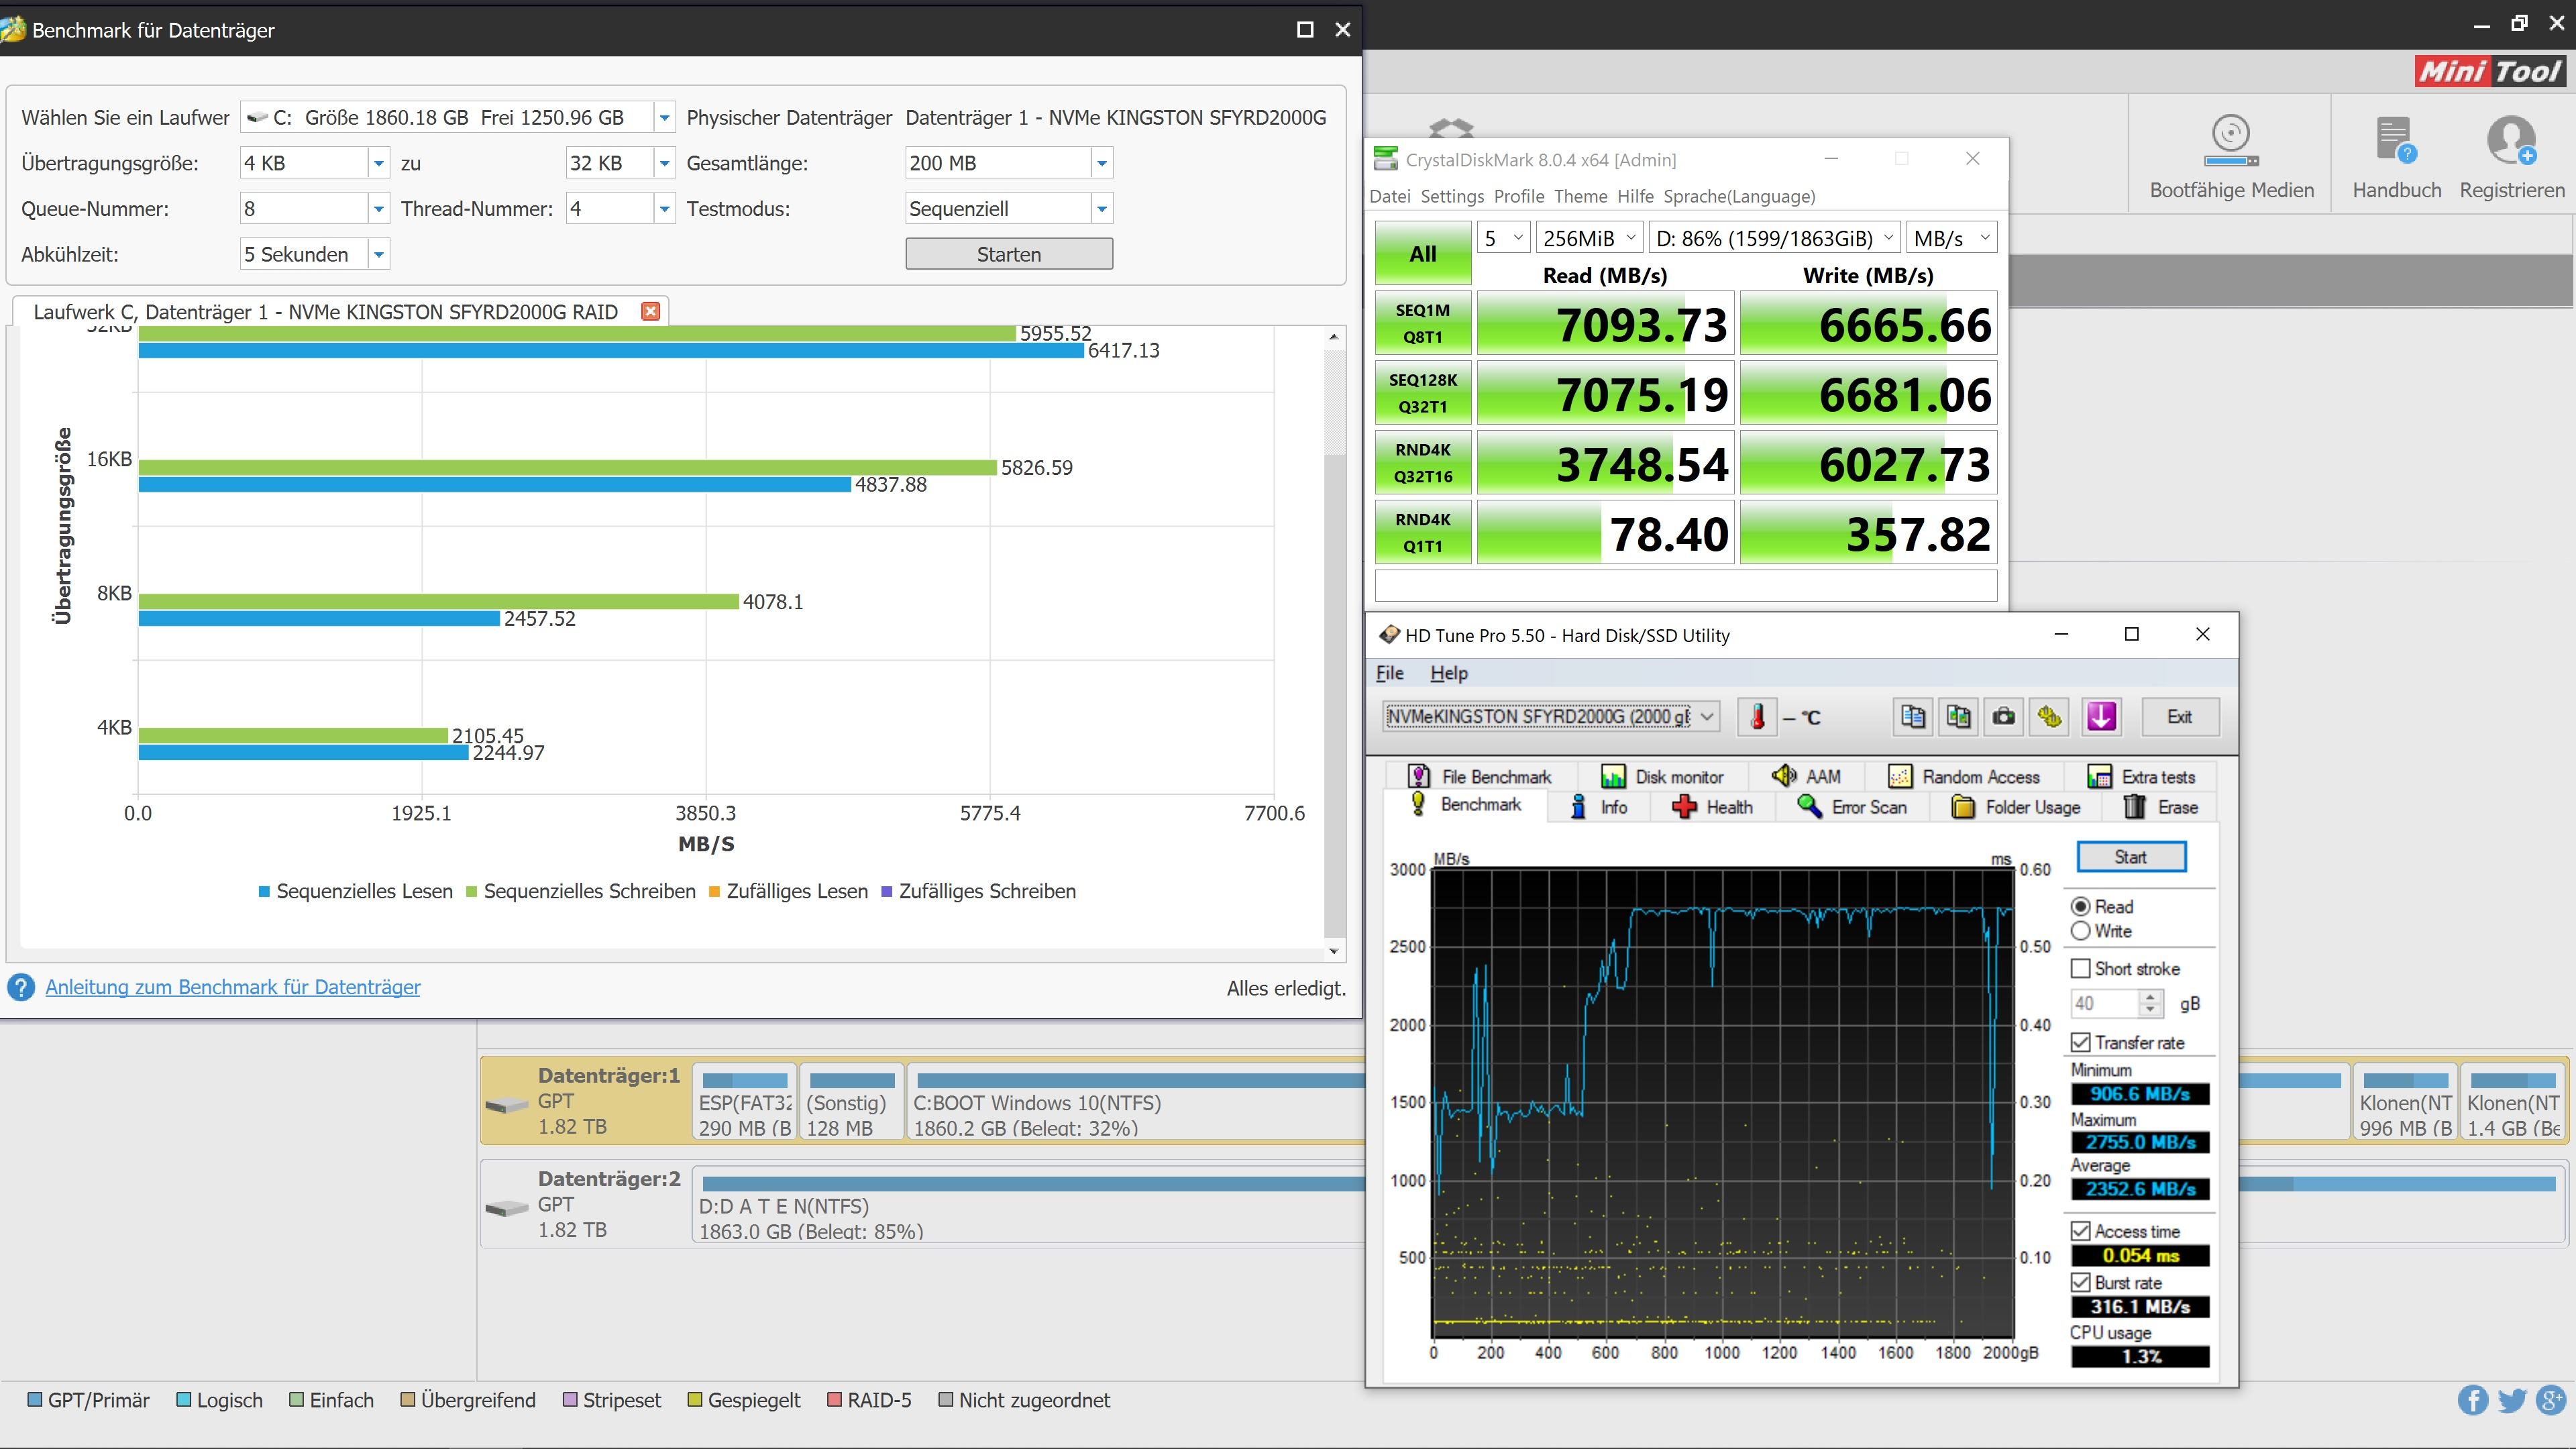Close Laufwerk C benchmark result tab
The height and width of the screenshot is (1449, 2576).
[650, 311]
